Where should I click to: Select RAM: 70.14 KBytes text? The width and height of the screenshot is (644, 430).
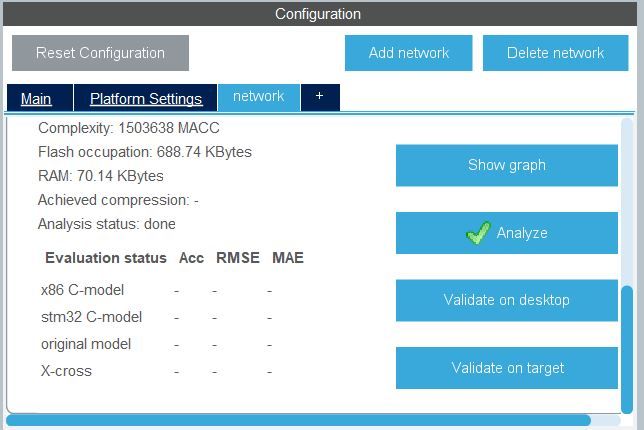101,176
